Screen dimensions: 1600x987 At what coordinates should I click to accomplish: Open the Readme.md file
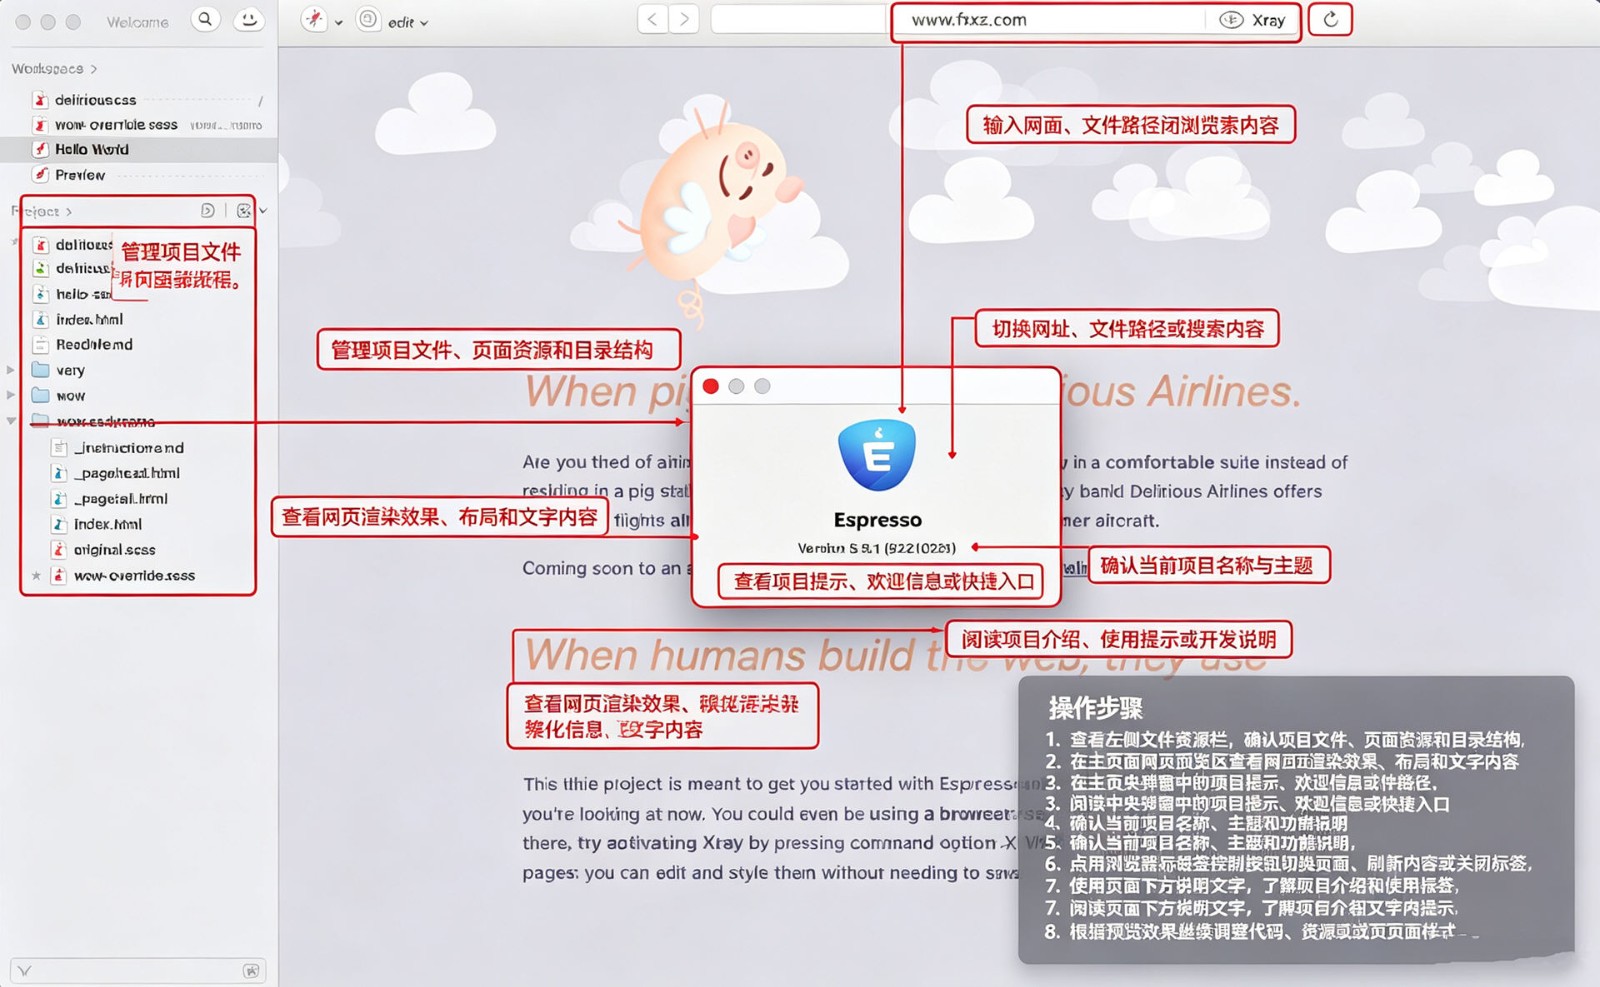[94, 345]
